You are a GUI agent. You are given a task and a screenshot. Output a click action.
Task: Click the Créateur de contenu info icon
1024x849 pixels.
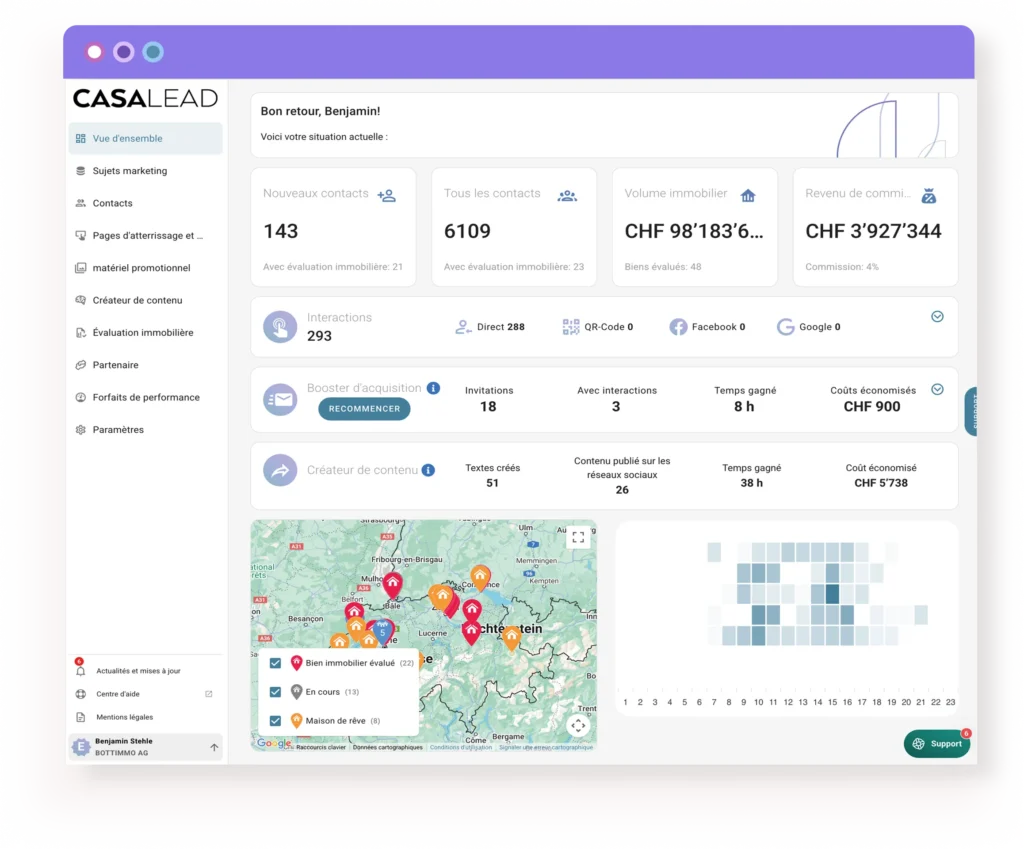click(428, 470)
